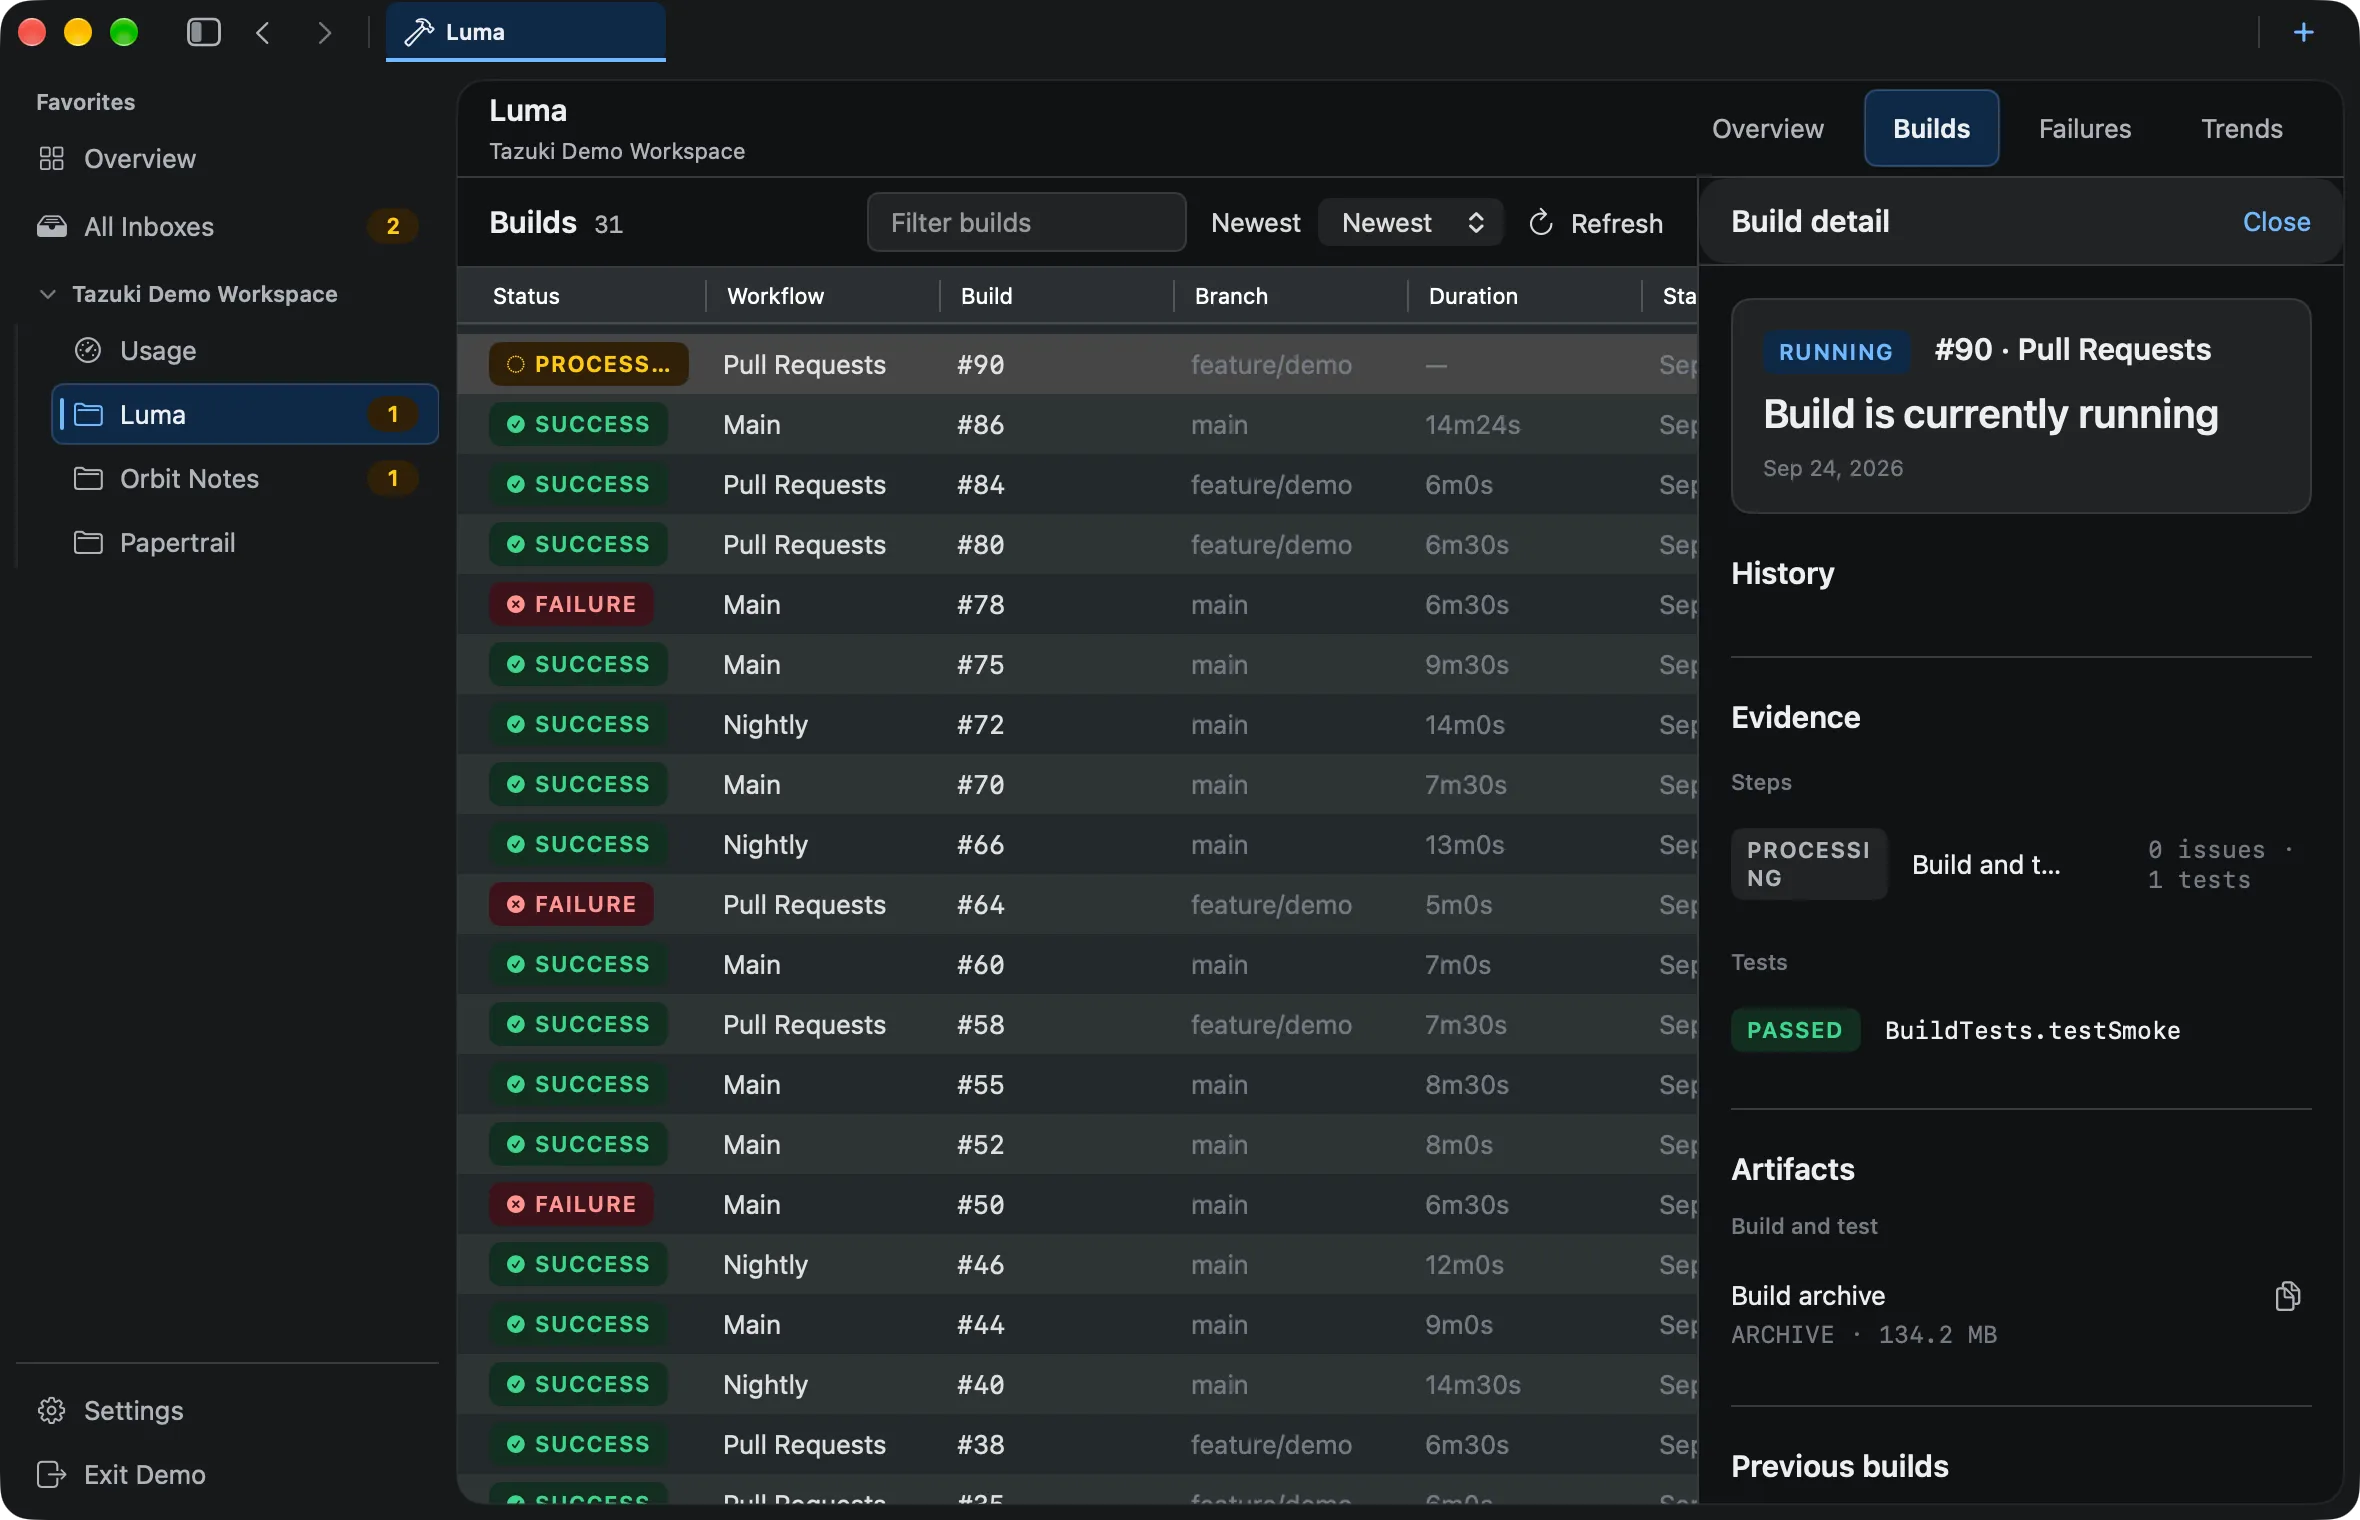Open Orbit Notes in the sidebar

245,478
